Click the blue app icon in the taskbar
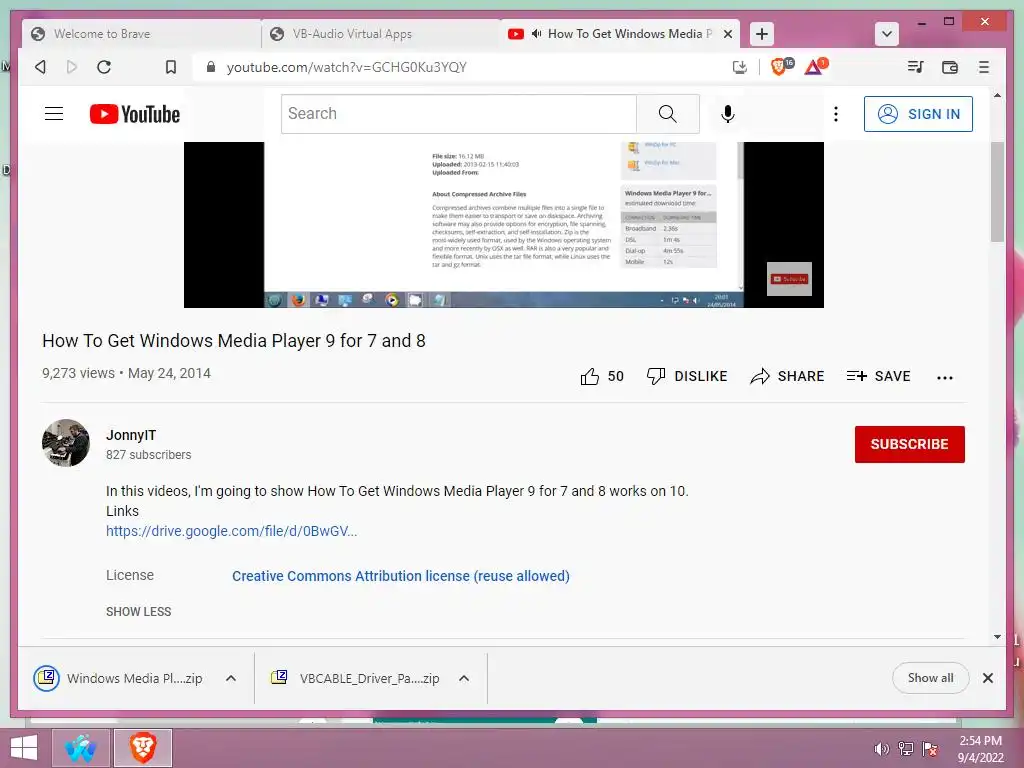The width and height of the screenshot is (1024, 768). coord(80,748)
